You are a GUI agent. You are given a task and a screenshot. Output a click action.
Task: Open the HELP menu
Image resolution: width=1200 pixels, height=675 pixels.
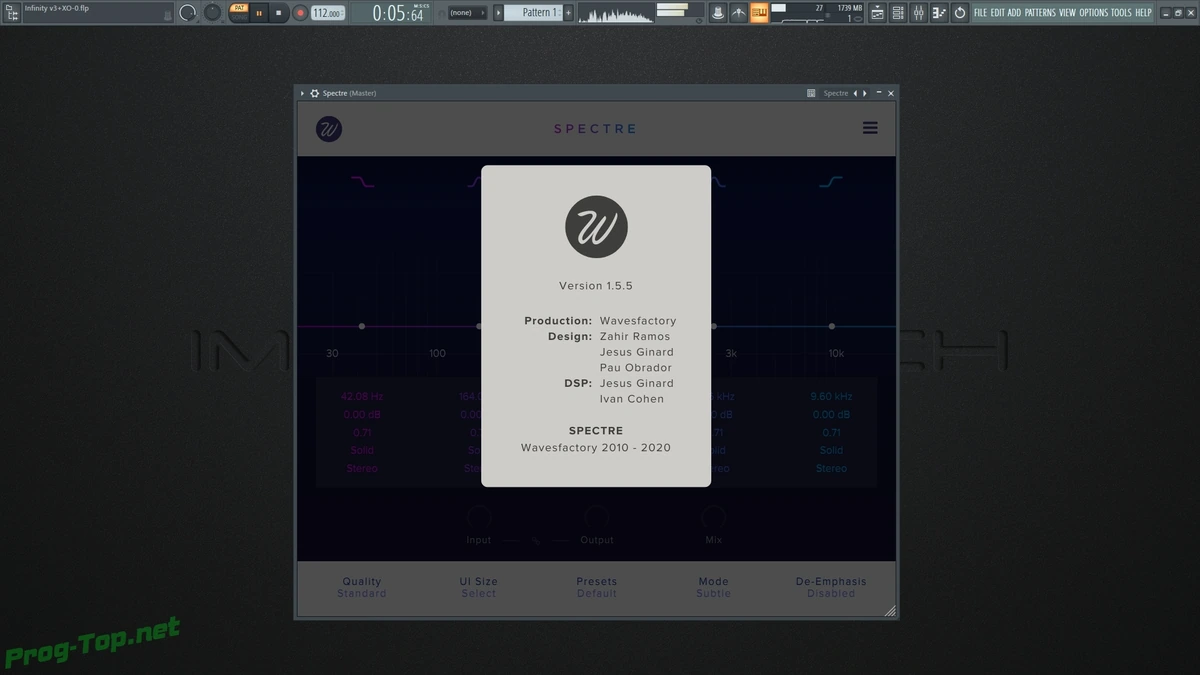click(1144, 13)
